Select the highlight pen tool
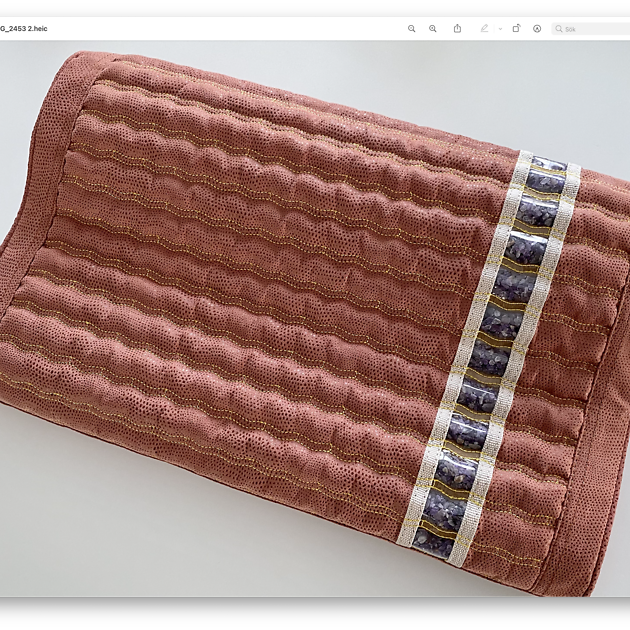The height and width of the screenshot is (630, 630). (484, 29)
